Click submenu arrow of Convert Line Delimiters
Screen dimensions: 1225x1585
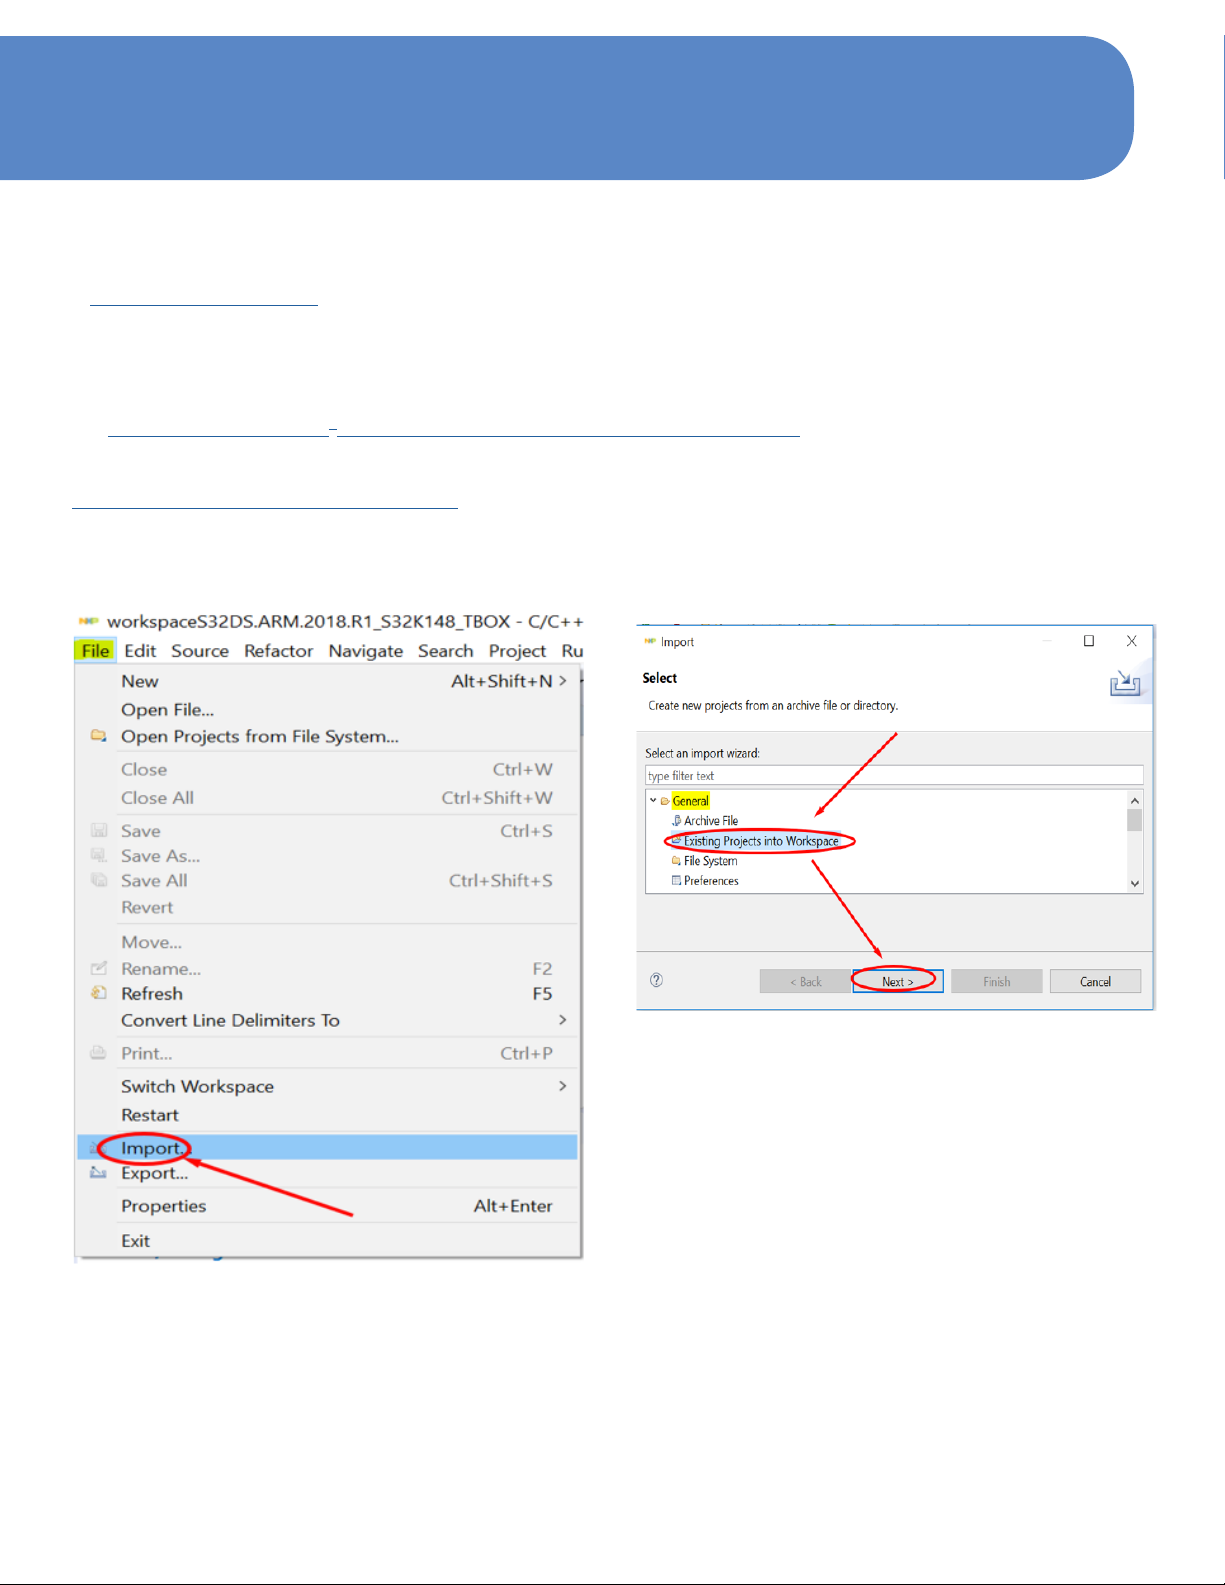(563, 1019)
